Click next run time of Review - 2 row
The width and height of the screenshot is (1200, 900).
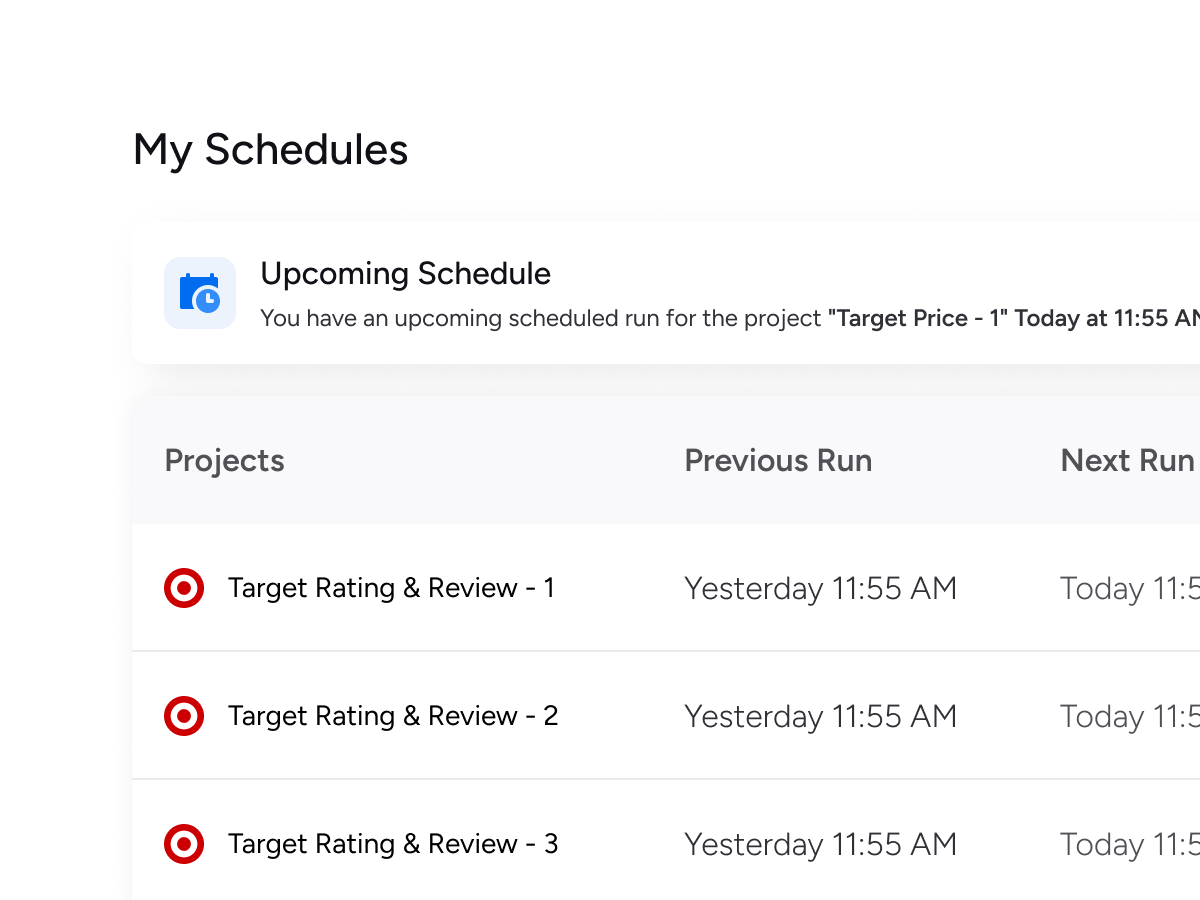(1129, 717)
